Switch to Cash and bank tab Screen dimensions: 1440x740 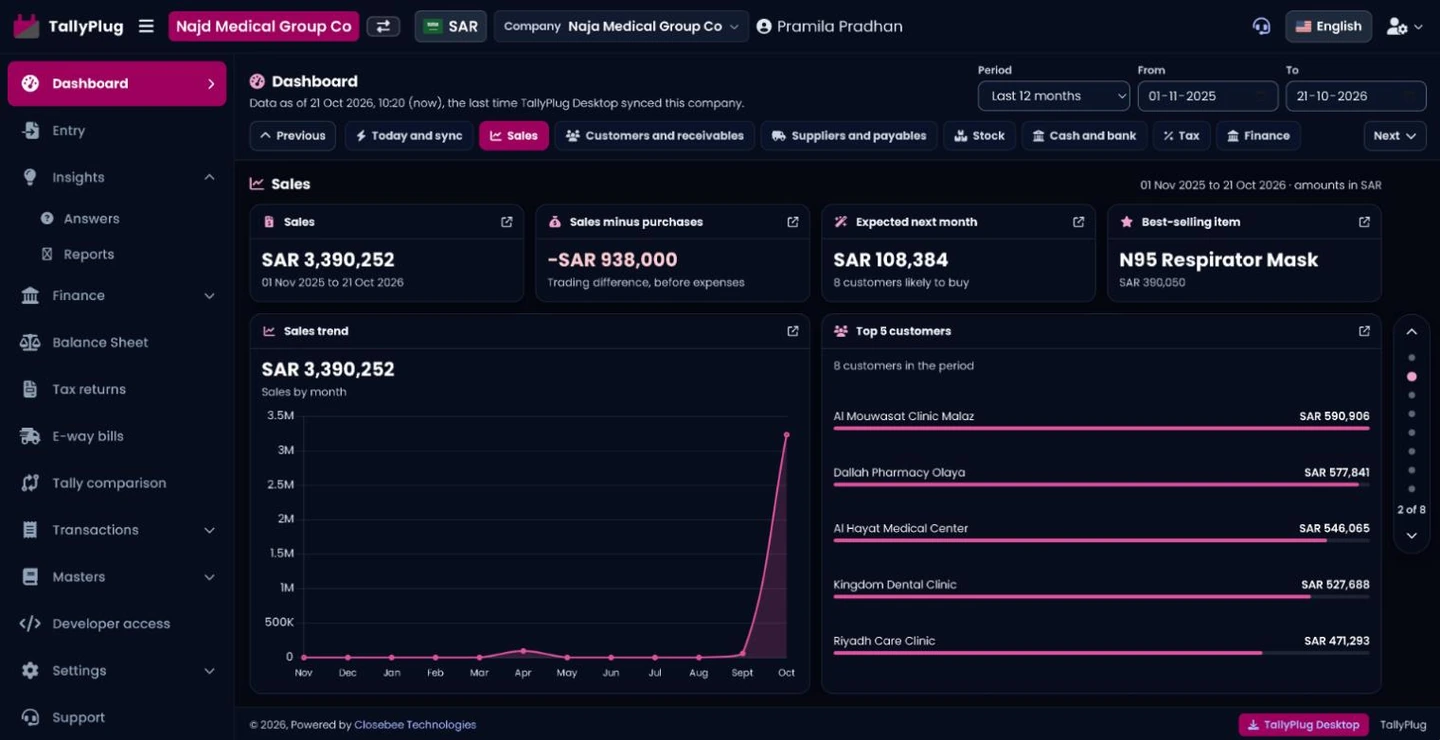click(1084, 136)
